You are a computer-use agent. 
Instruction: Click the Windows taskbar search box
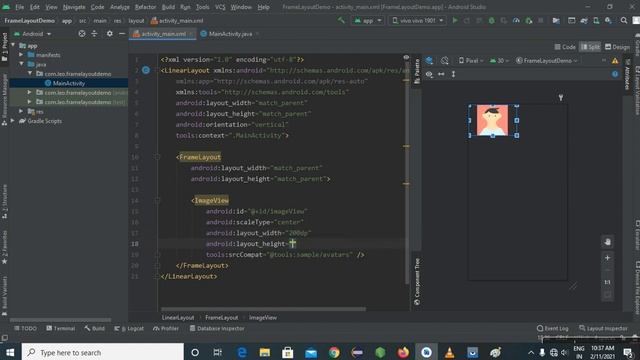click(103, 352)
